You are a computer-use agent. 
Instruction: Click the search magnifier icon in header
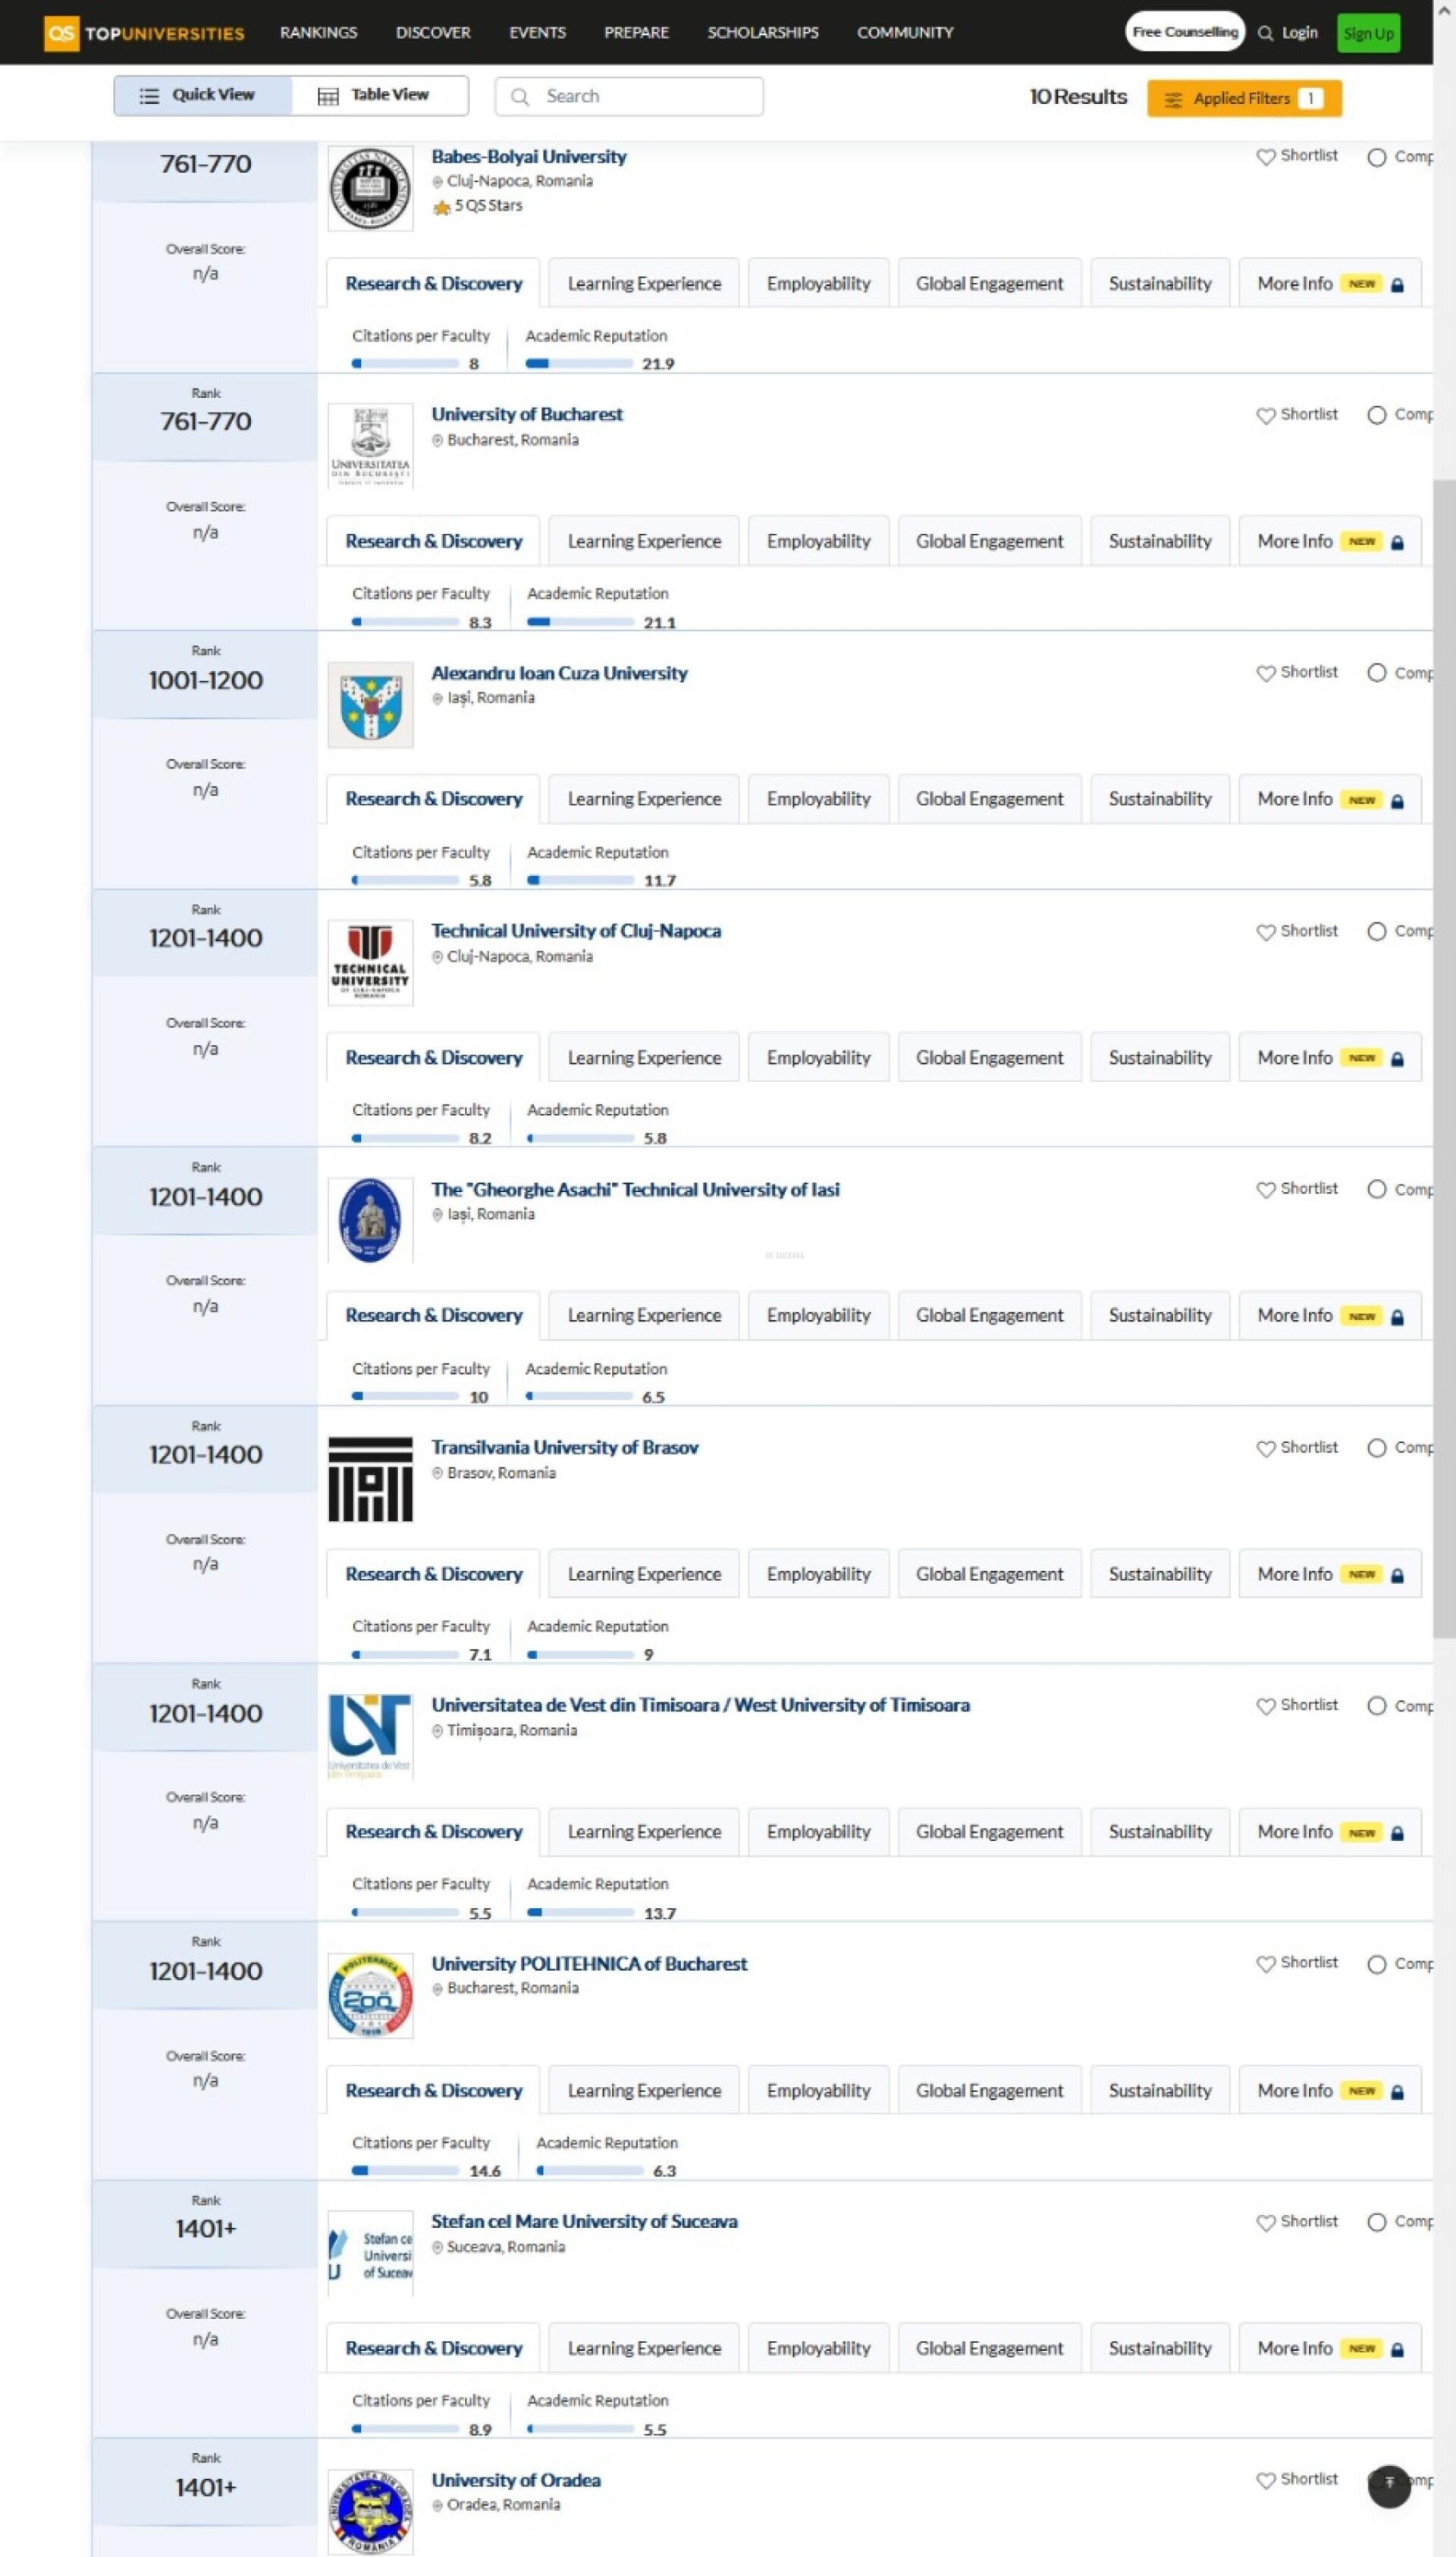click(1265, 33)
